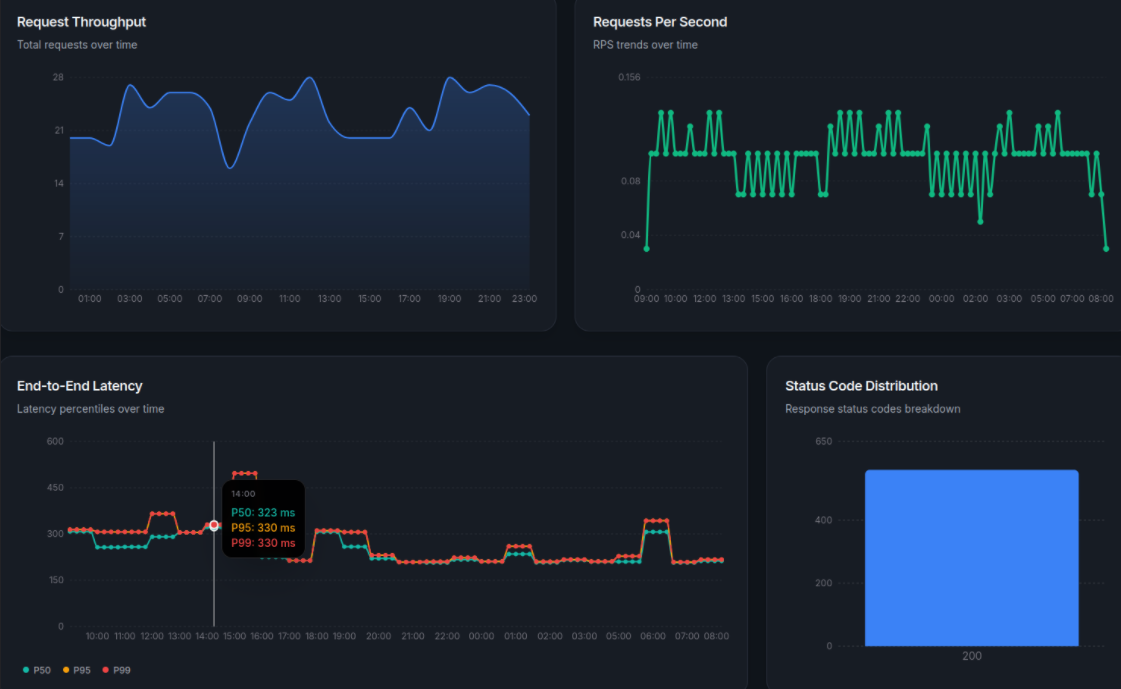The width and height of the screenshot is (1121, 689).
Task: Click the End-to-End Latency chart header
Action: pyautogui.click(x=79, y=385)
